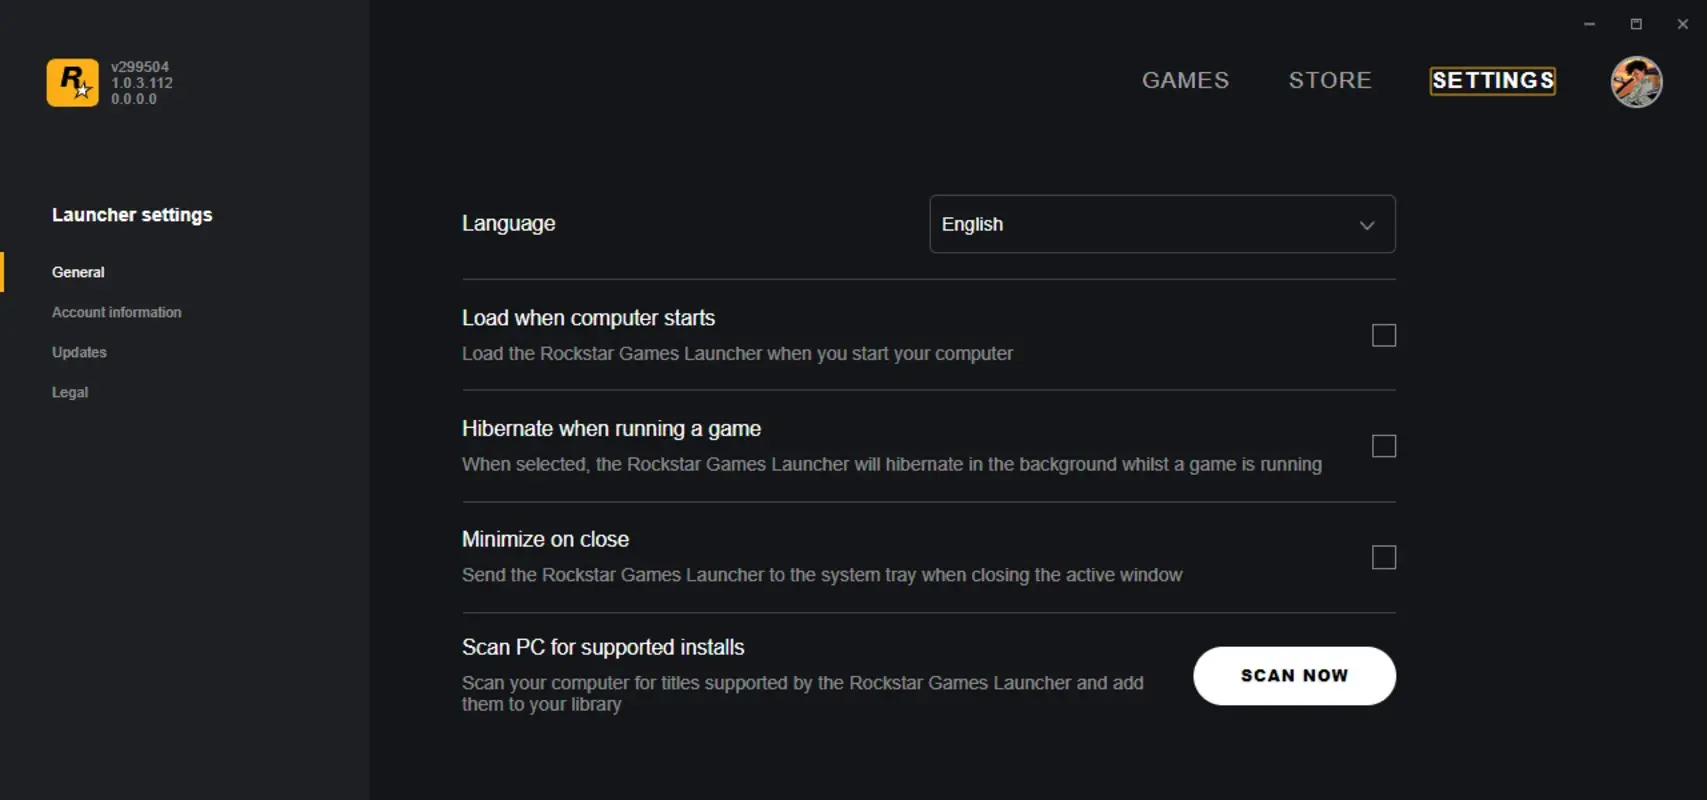The width and height of the screenshot is (1707, 800).
Task: Minimize the Rockstar Games Launcher window
Action: [x=1589, y=23]
